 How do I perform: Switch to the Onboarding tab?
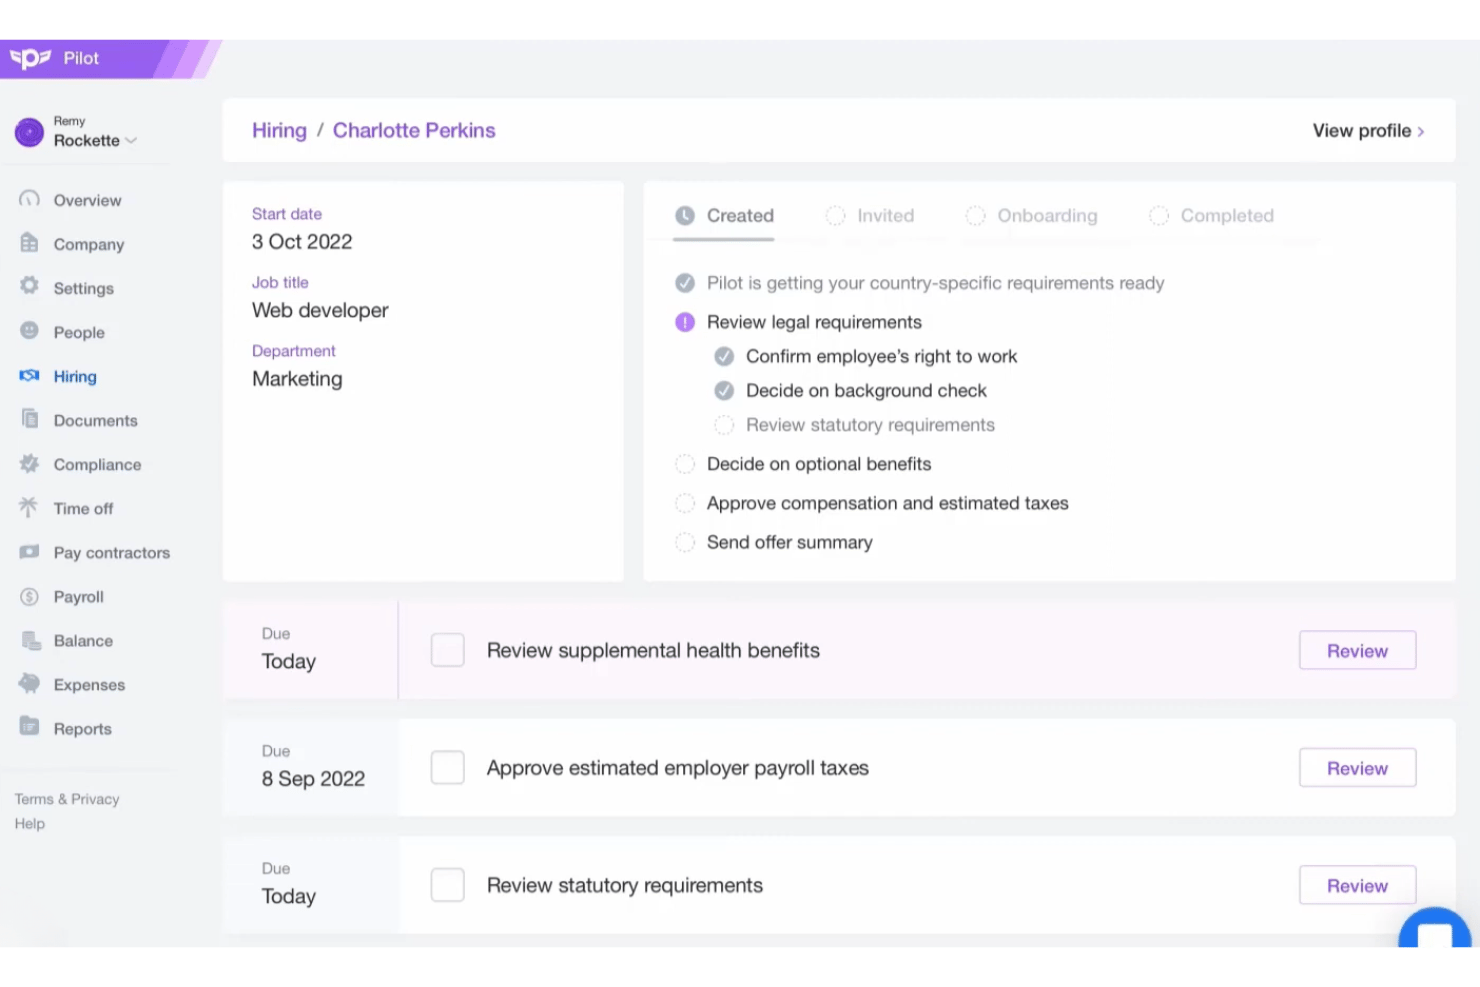pos(1031,216)
